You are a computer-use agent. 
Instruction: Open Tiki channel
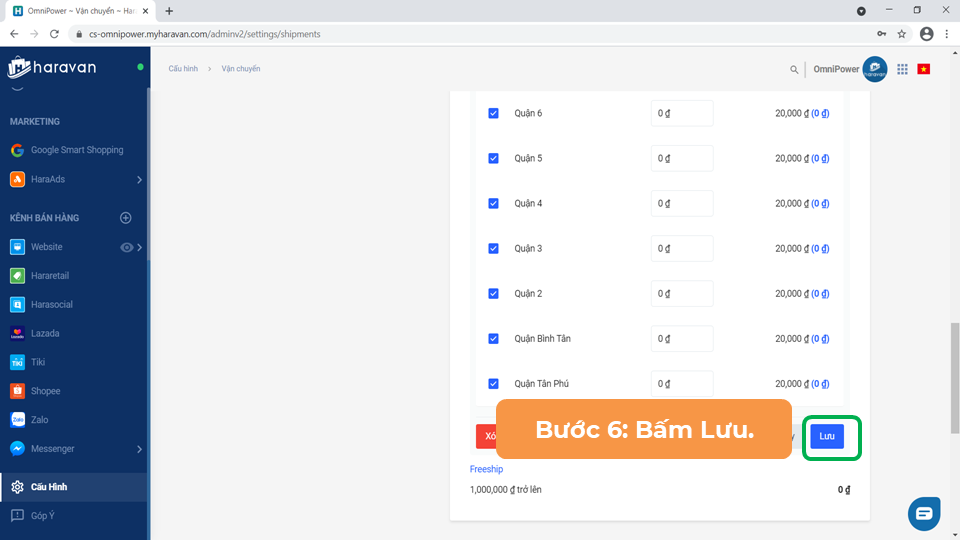(37, 362)
